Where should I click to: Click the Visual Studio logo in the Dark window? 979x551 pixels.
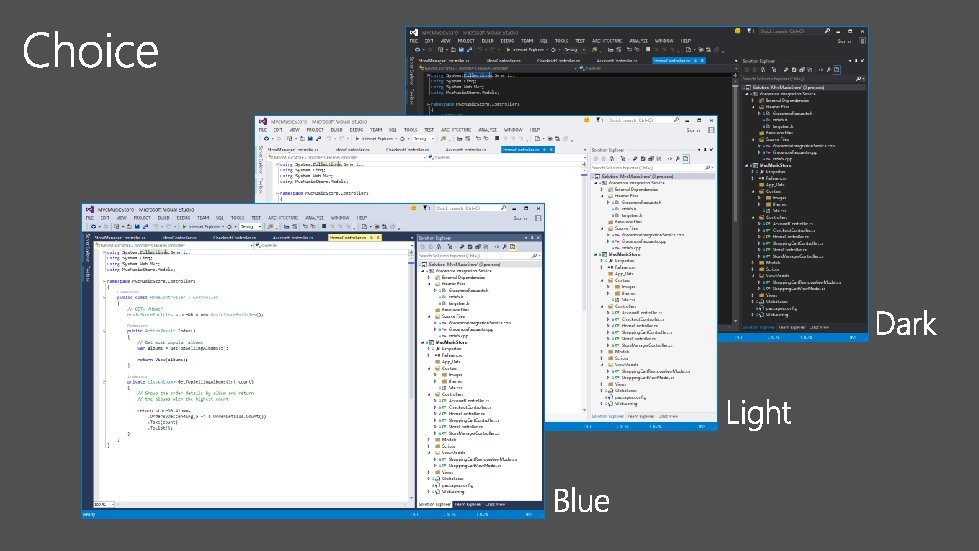tap(413, 32)
